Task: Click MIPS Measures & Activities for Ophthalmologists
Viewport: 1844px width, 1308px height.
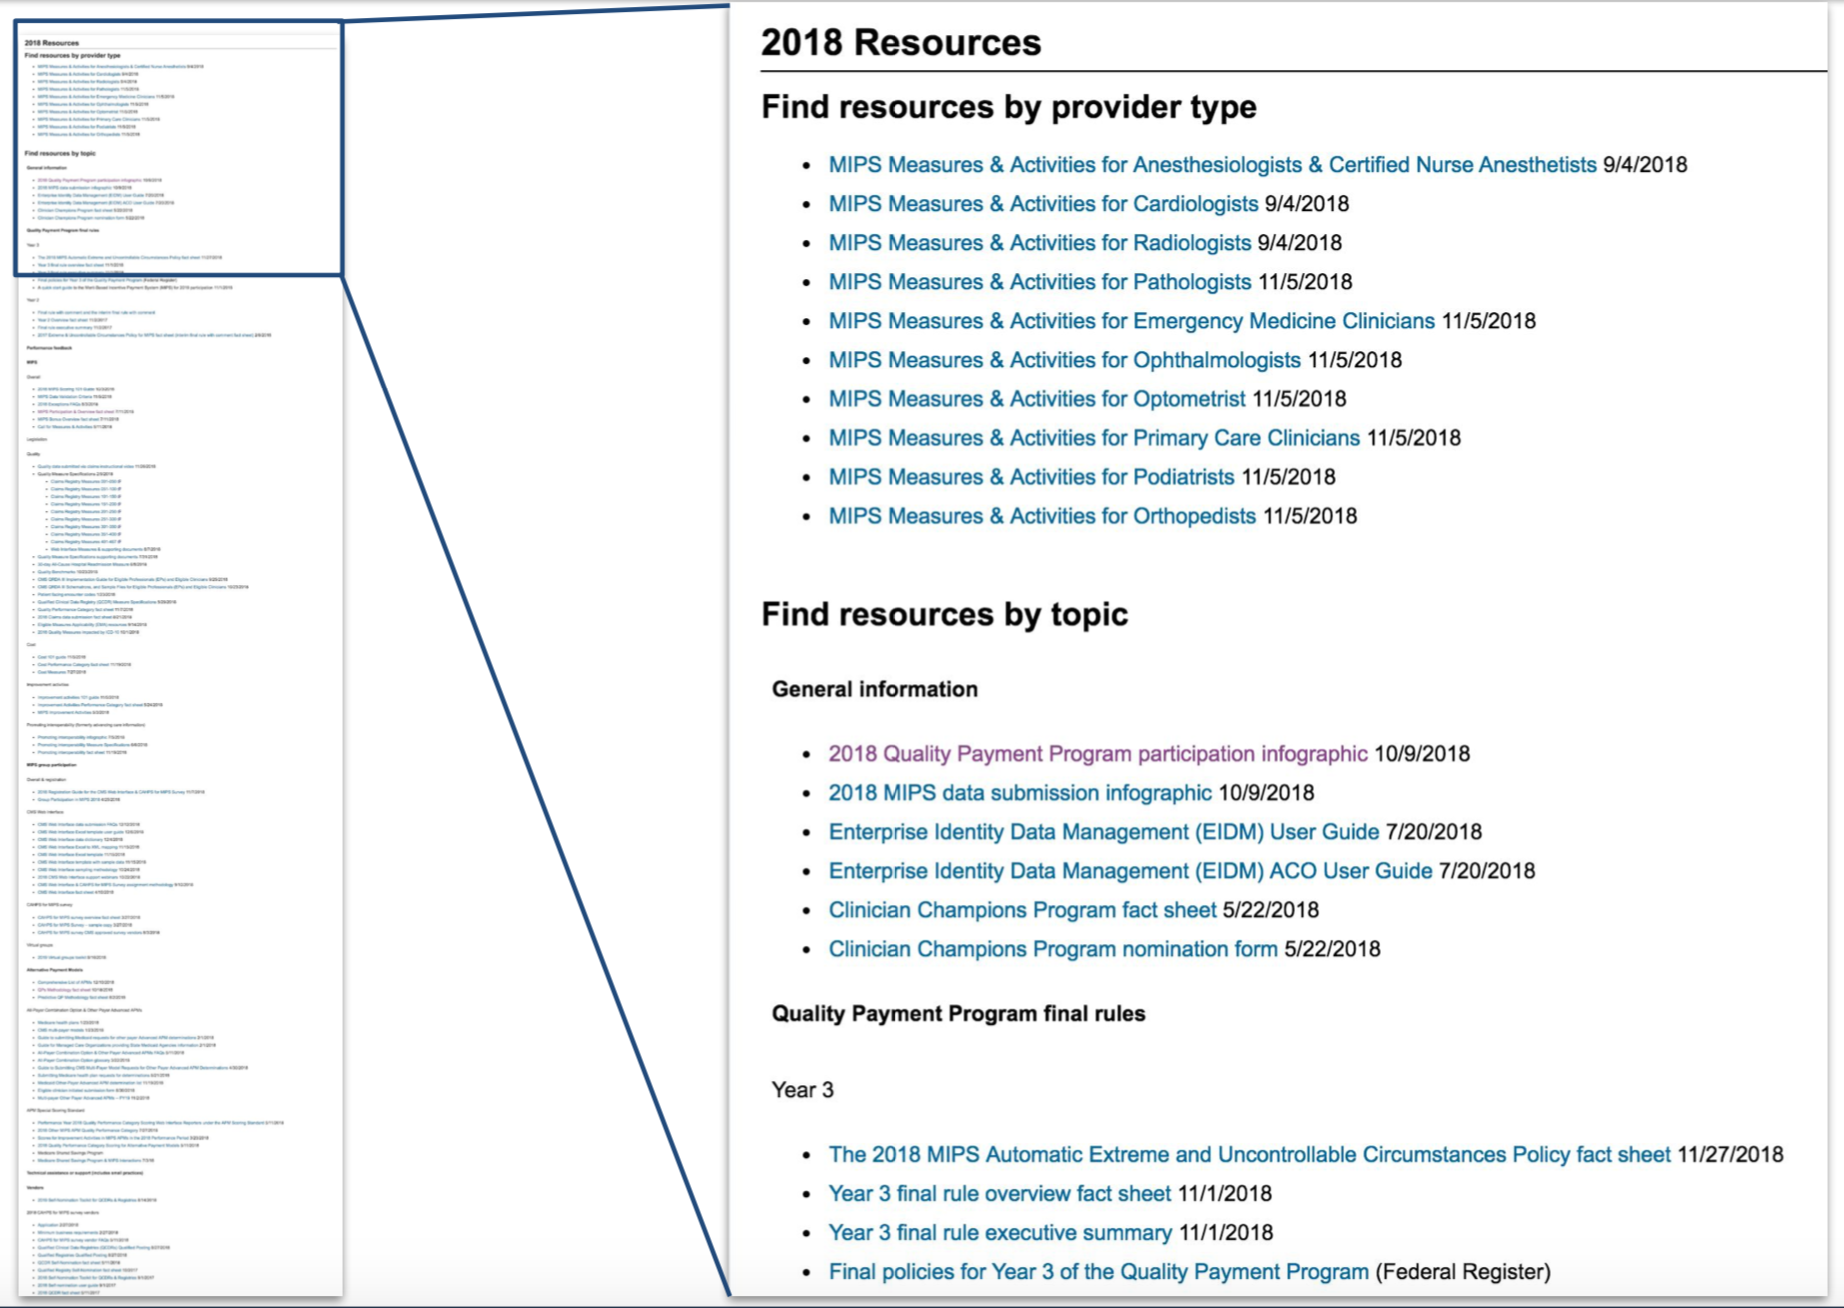Action: point(1063,360)
